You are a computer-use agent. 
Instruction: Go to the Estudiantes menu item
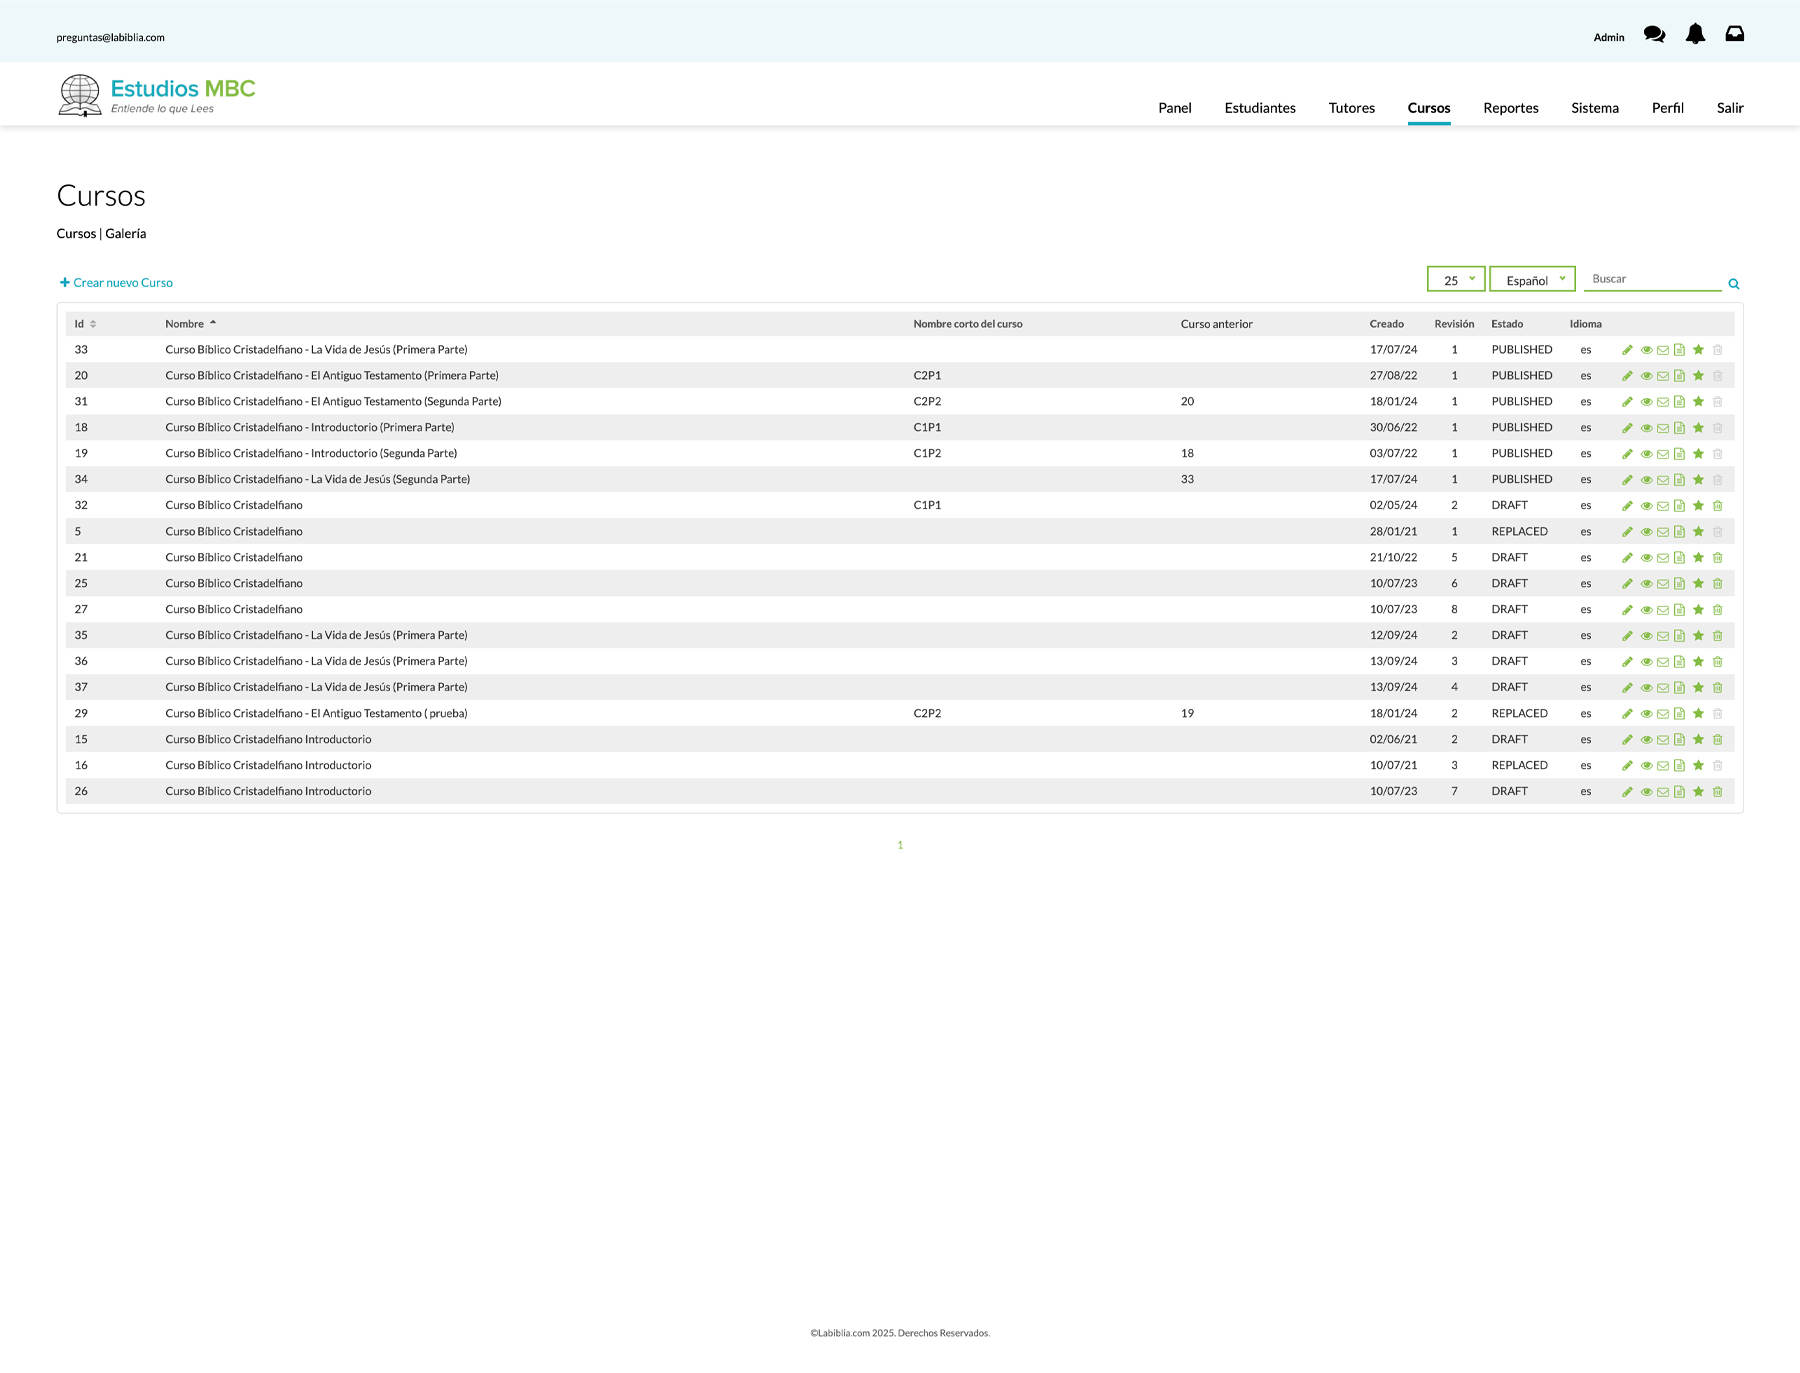coord(1260,108)
